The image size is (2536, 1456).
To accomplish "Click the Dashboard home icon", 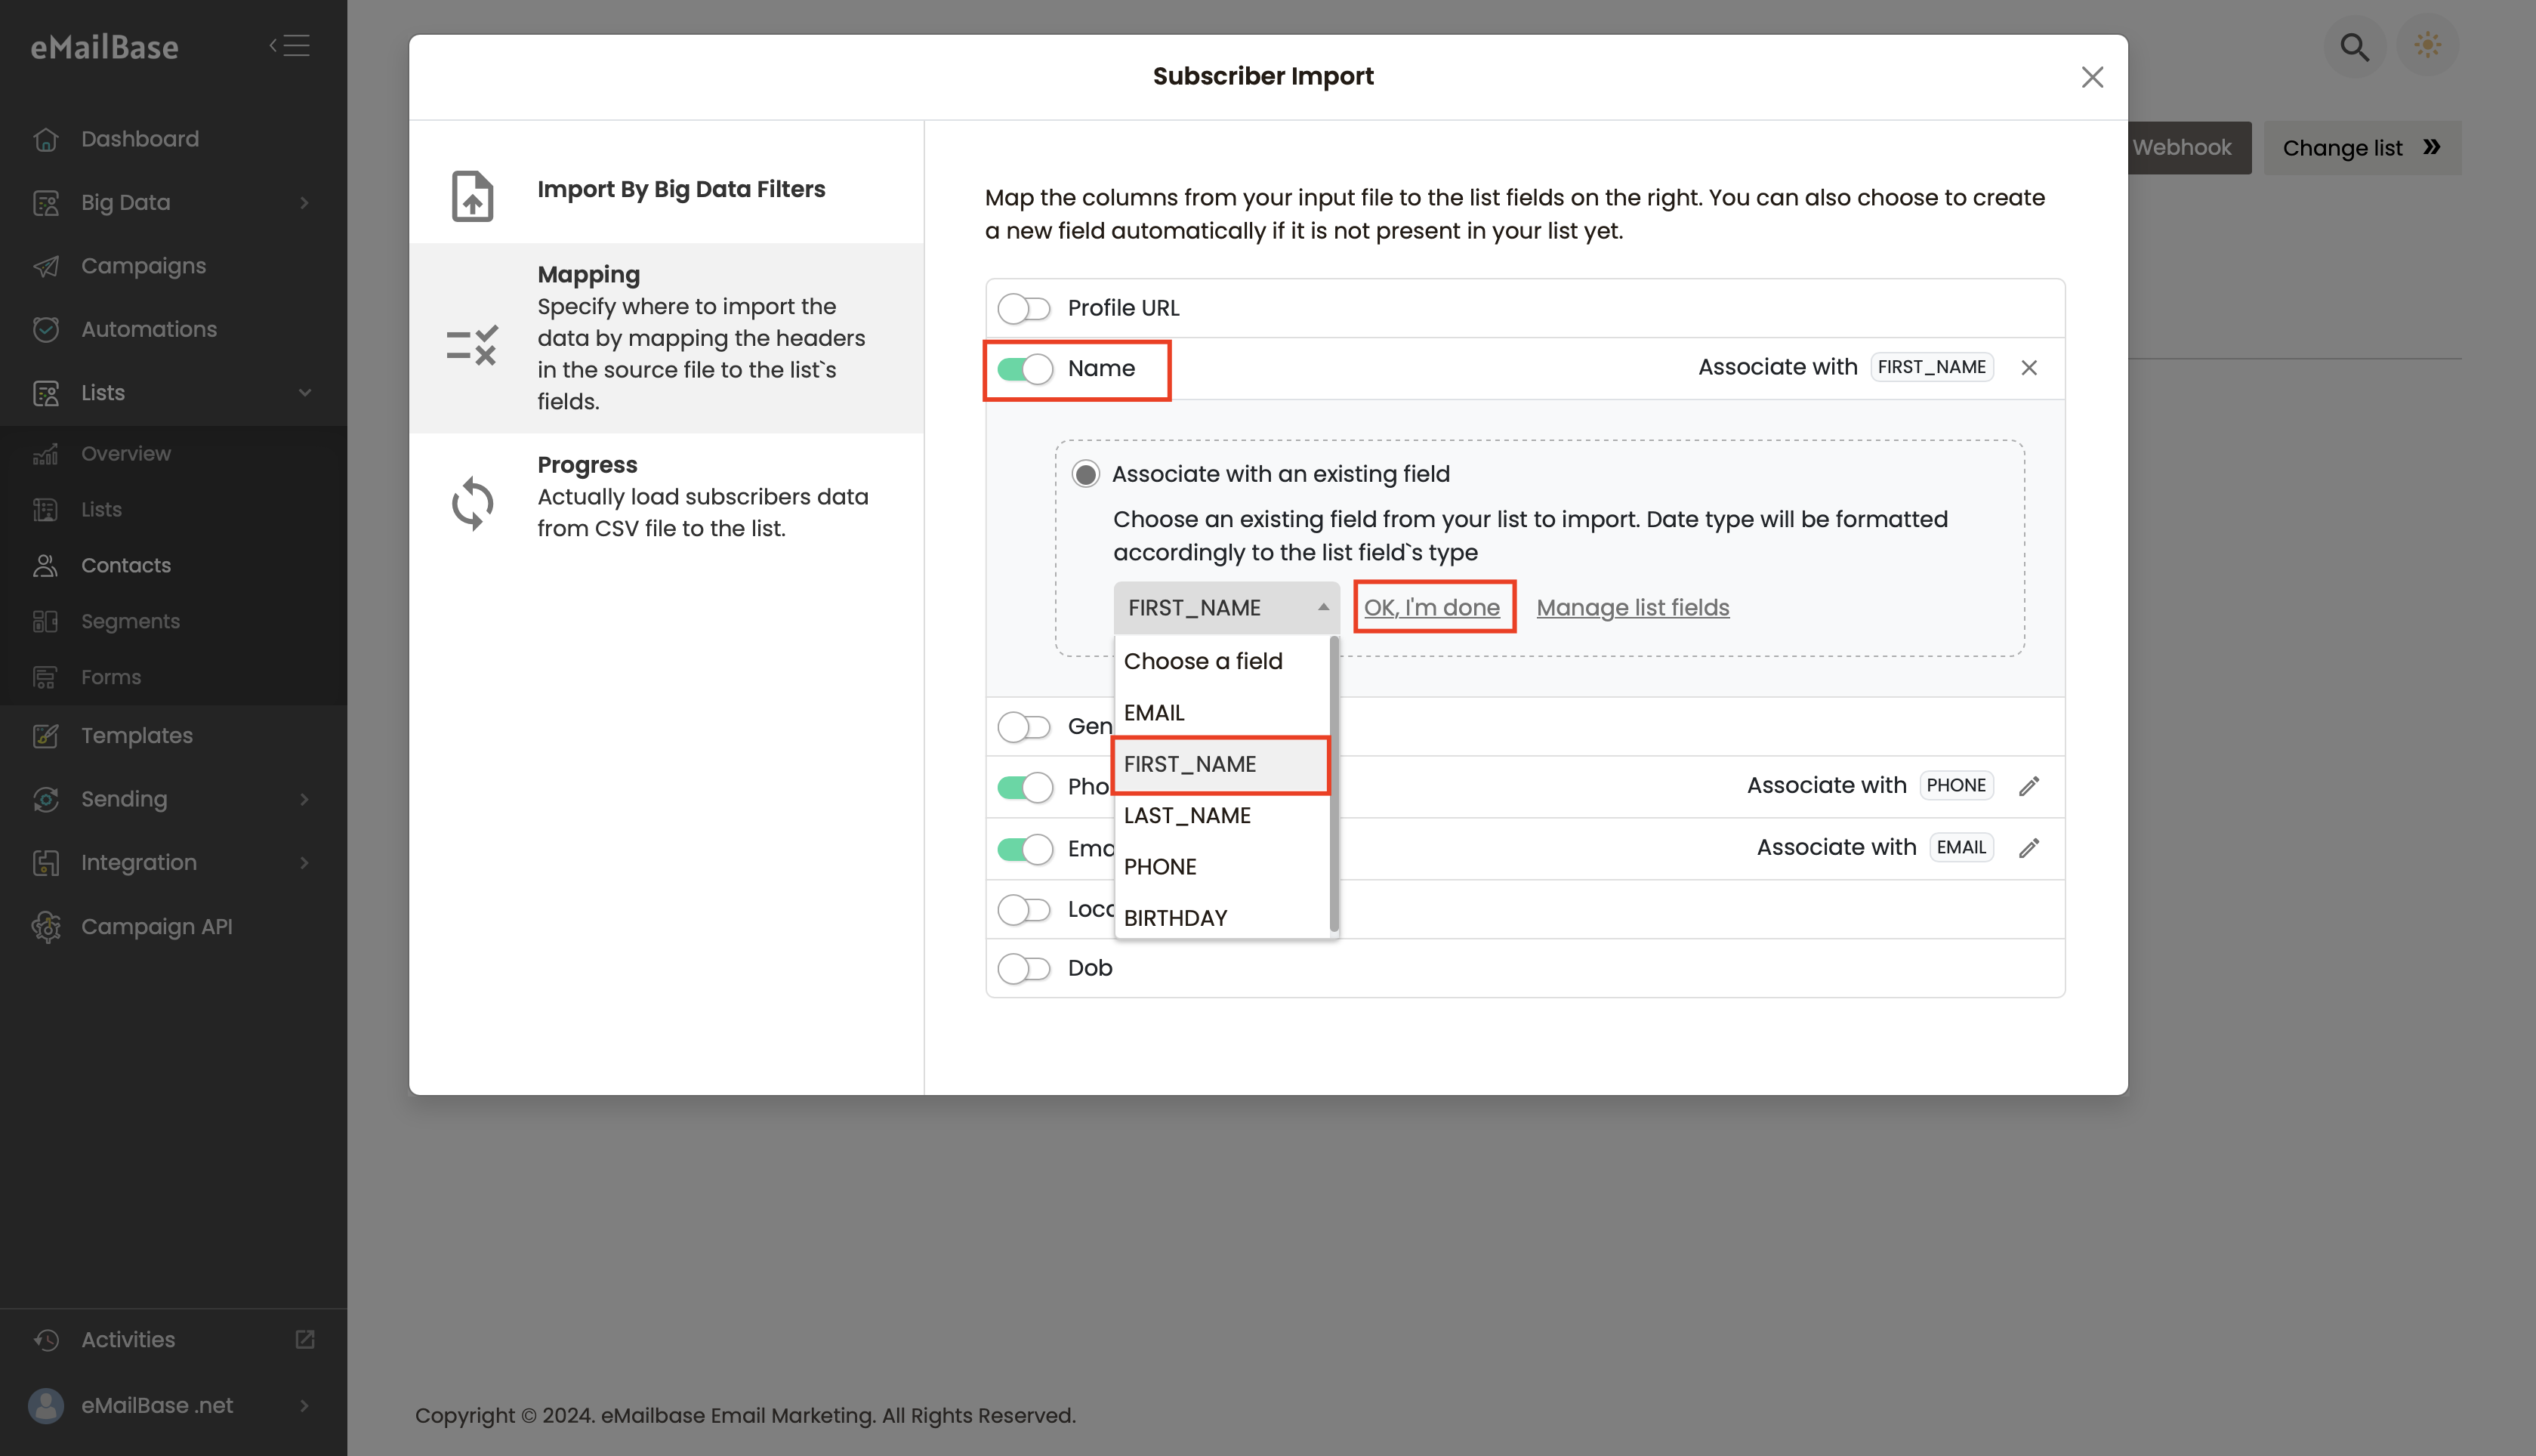I will tap(46, 139).
